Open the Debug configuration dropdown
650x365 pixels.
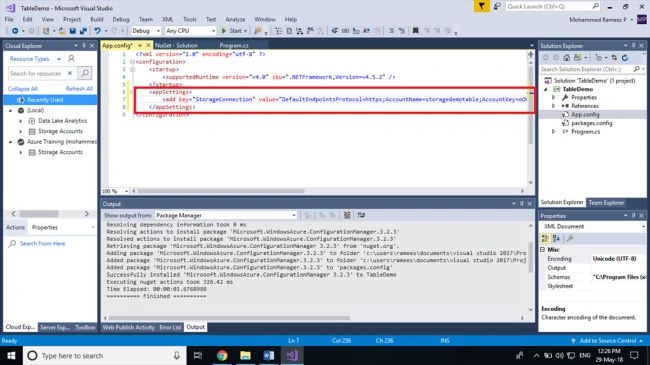coord(146,31)
